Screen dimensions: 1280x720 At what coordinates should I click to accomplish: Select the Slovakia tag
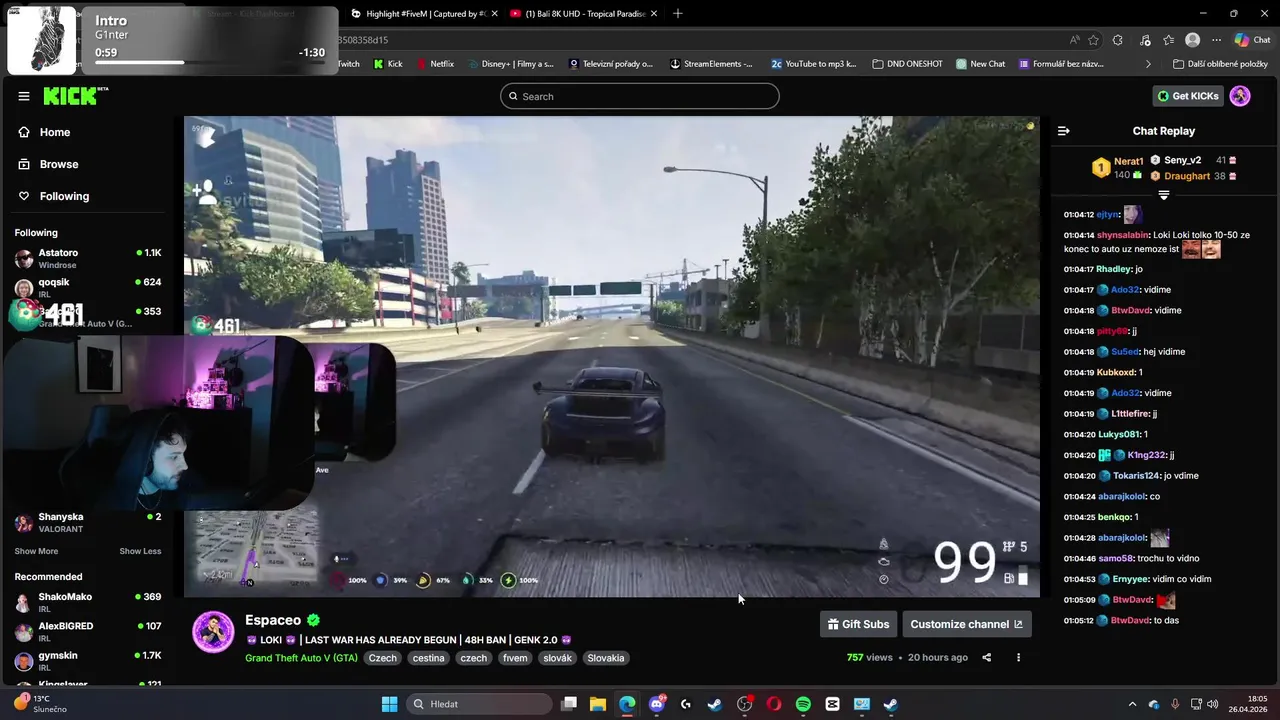pyautogui.click(x=606, y=658)
